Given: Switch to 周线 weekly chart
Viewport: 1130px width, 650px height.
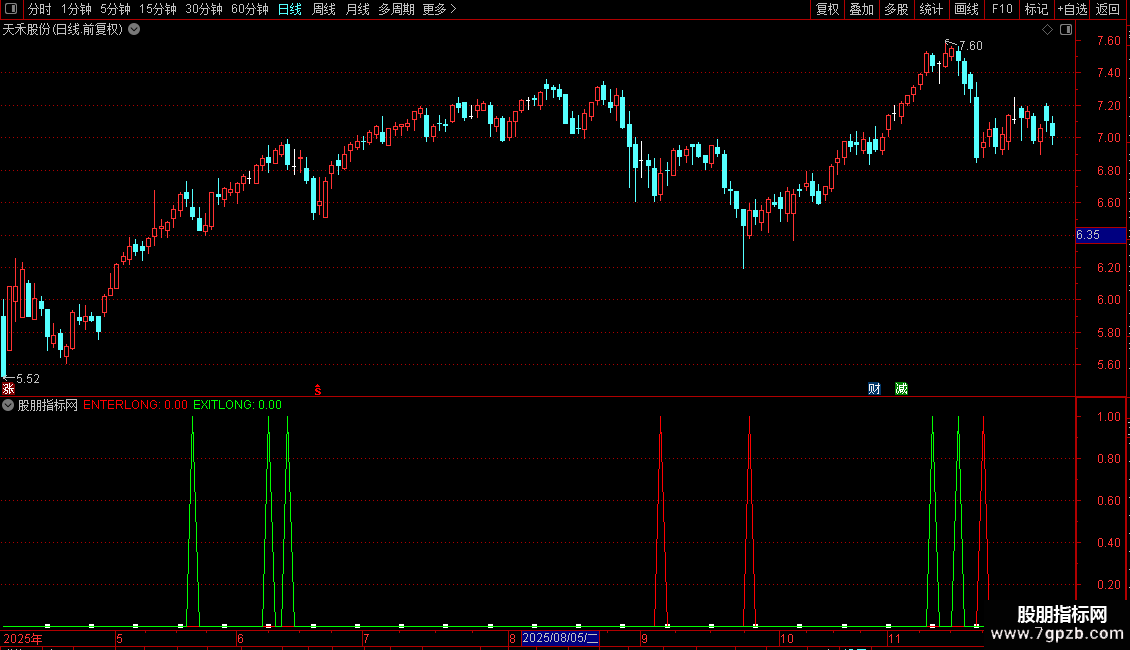Looking at the screenshot, I should pos(324,9).
